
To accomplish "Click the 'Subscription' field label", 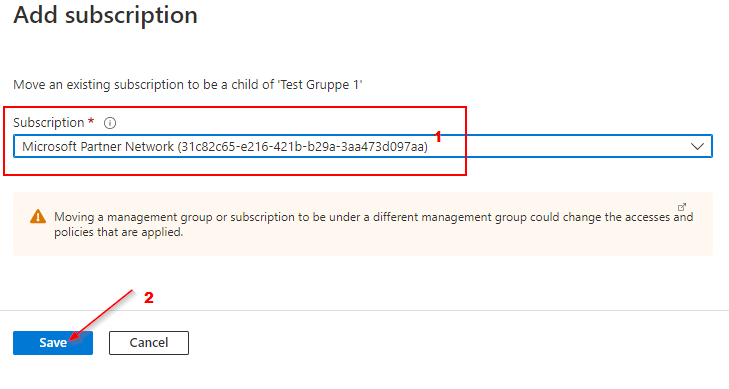I will 49,123.
